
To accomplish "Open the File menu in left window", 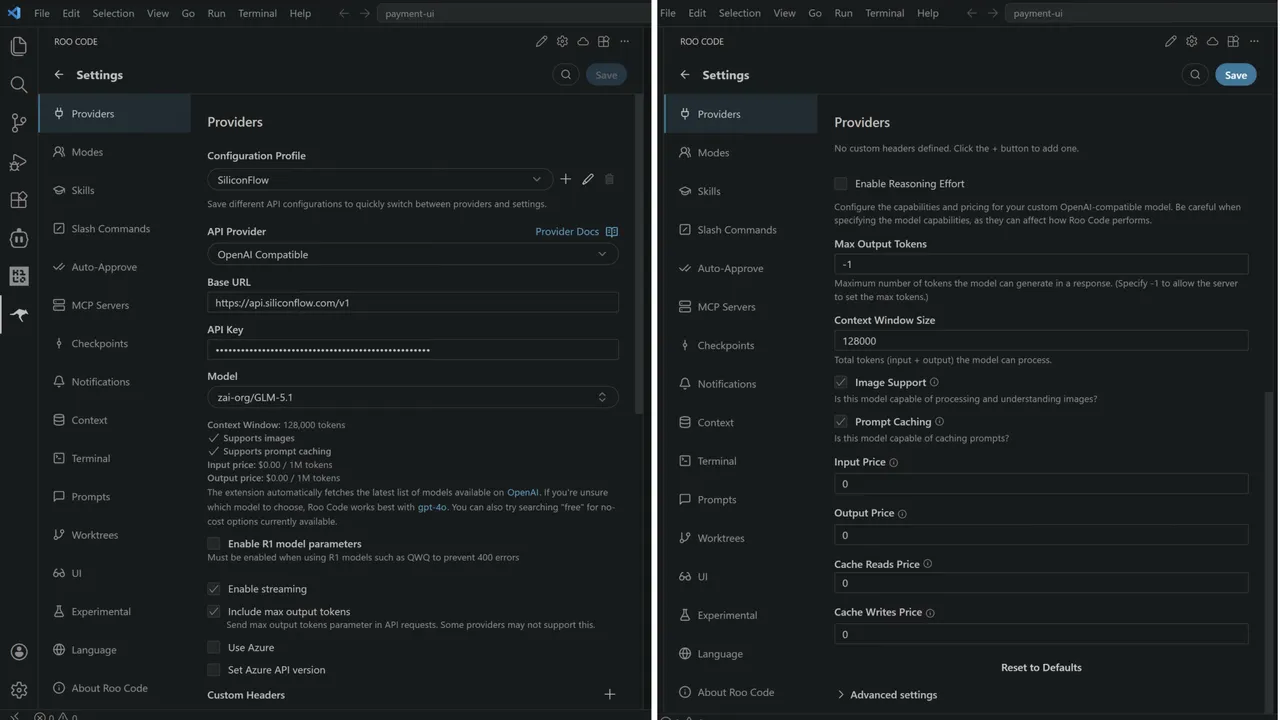I will 42,13.
